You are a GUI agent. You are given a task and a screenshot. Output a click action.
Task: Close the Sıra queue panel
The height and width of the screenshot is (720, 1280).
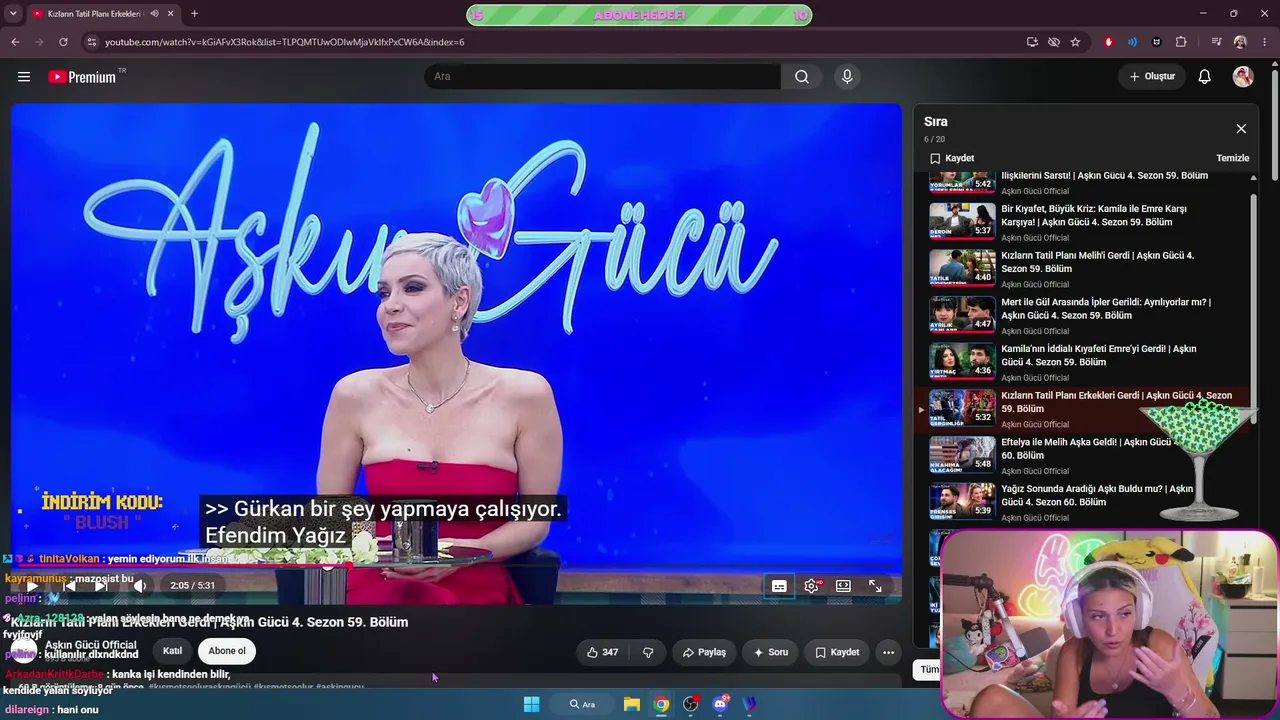(1241, 129)
